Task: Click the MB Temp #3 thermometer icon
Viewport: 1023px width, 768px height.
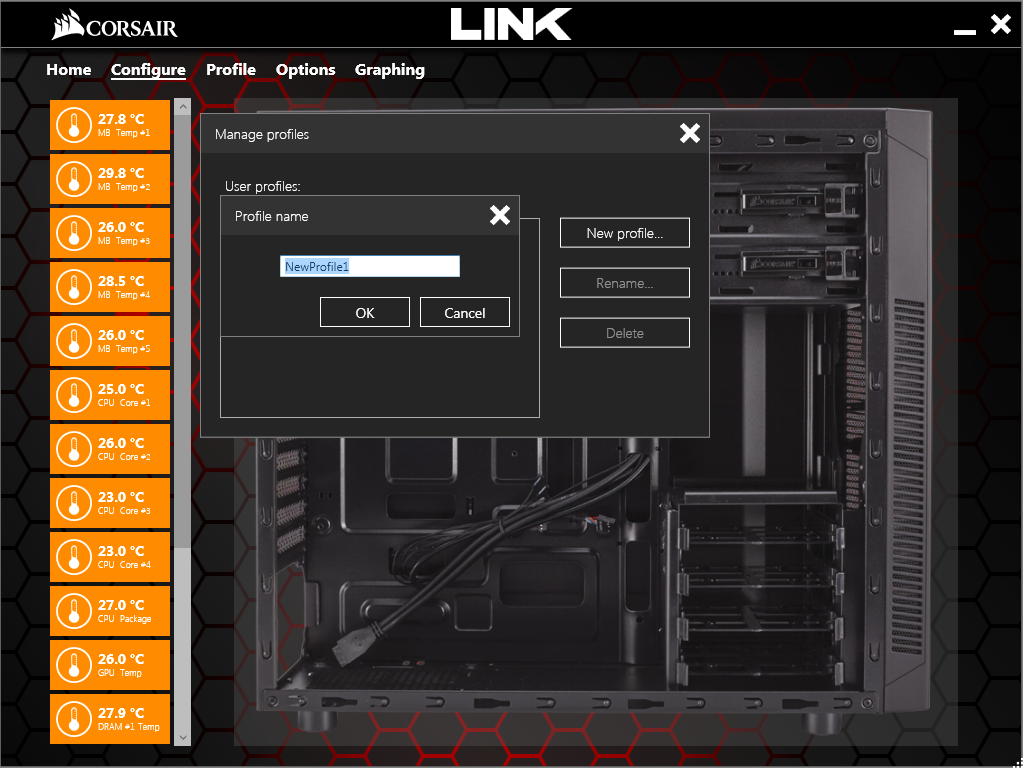Action: coord(74,234)
